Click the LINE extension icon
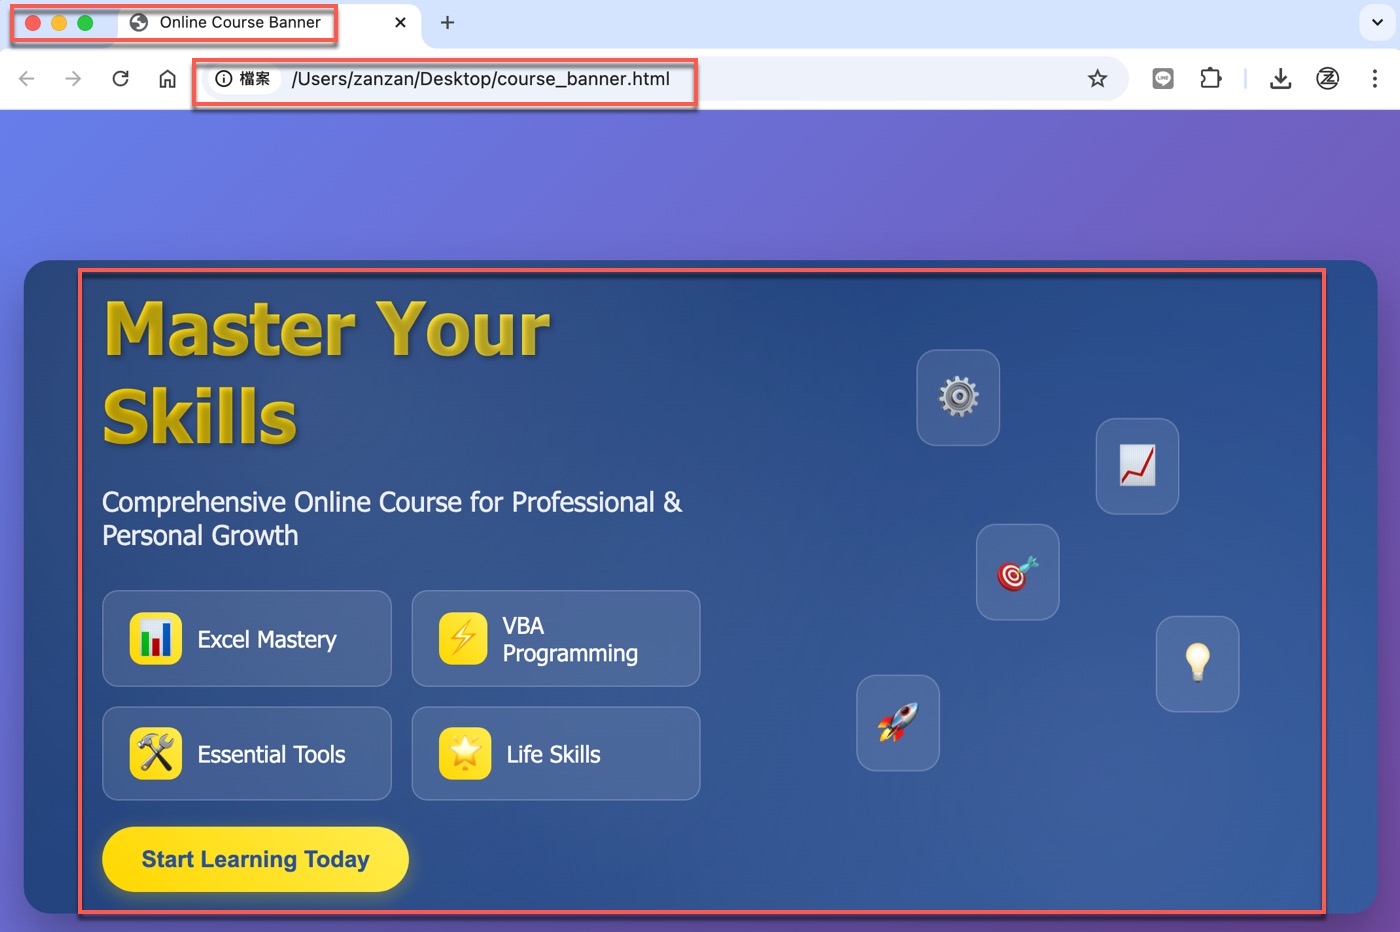The width and height of the screenshot is (1400, 932). click(x=1163, y=79)
